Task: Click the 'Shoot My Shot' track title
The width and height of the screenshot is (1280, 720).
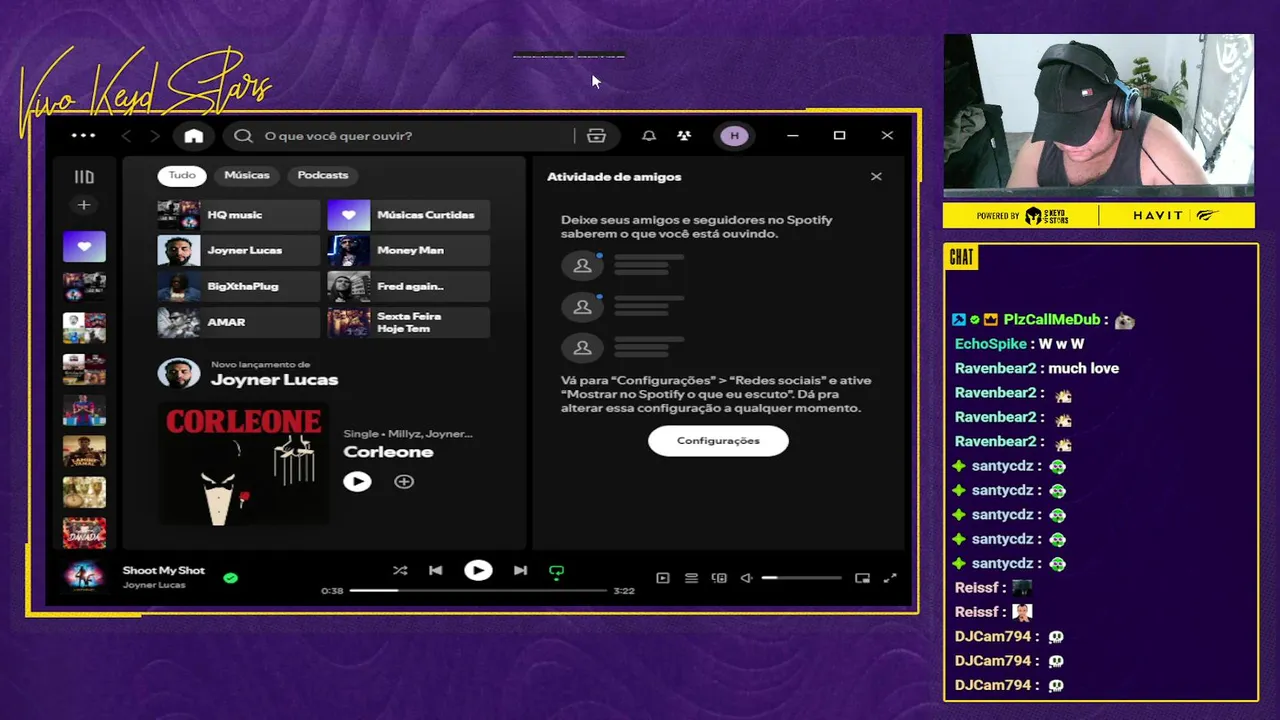Action: 164,570
